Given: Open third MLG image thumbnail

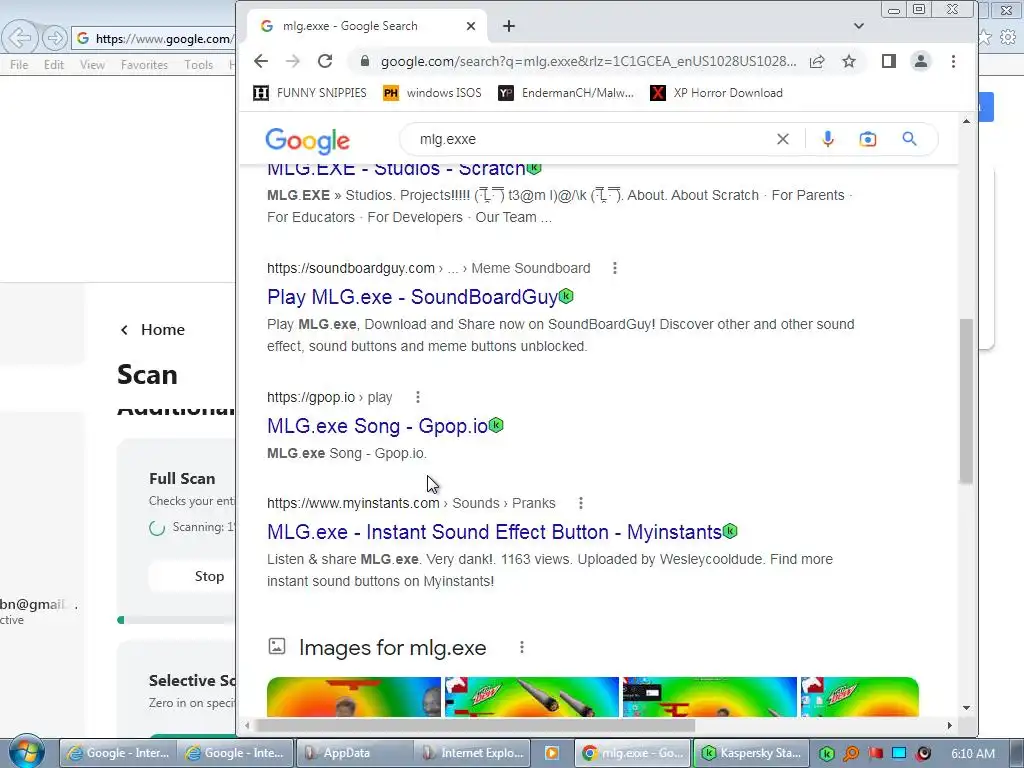Looking at the screenshot, I should point(709,697).
